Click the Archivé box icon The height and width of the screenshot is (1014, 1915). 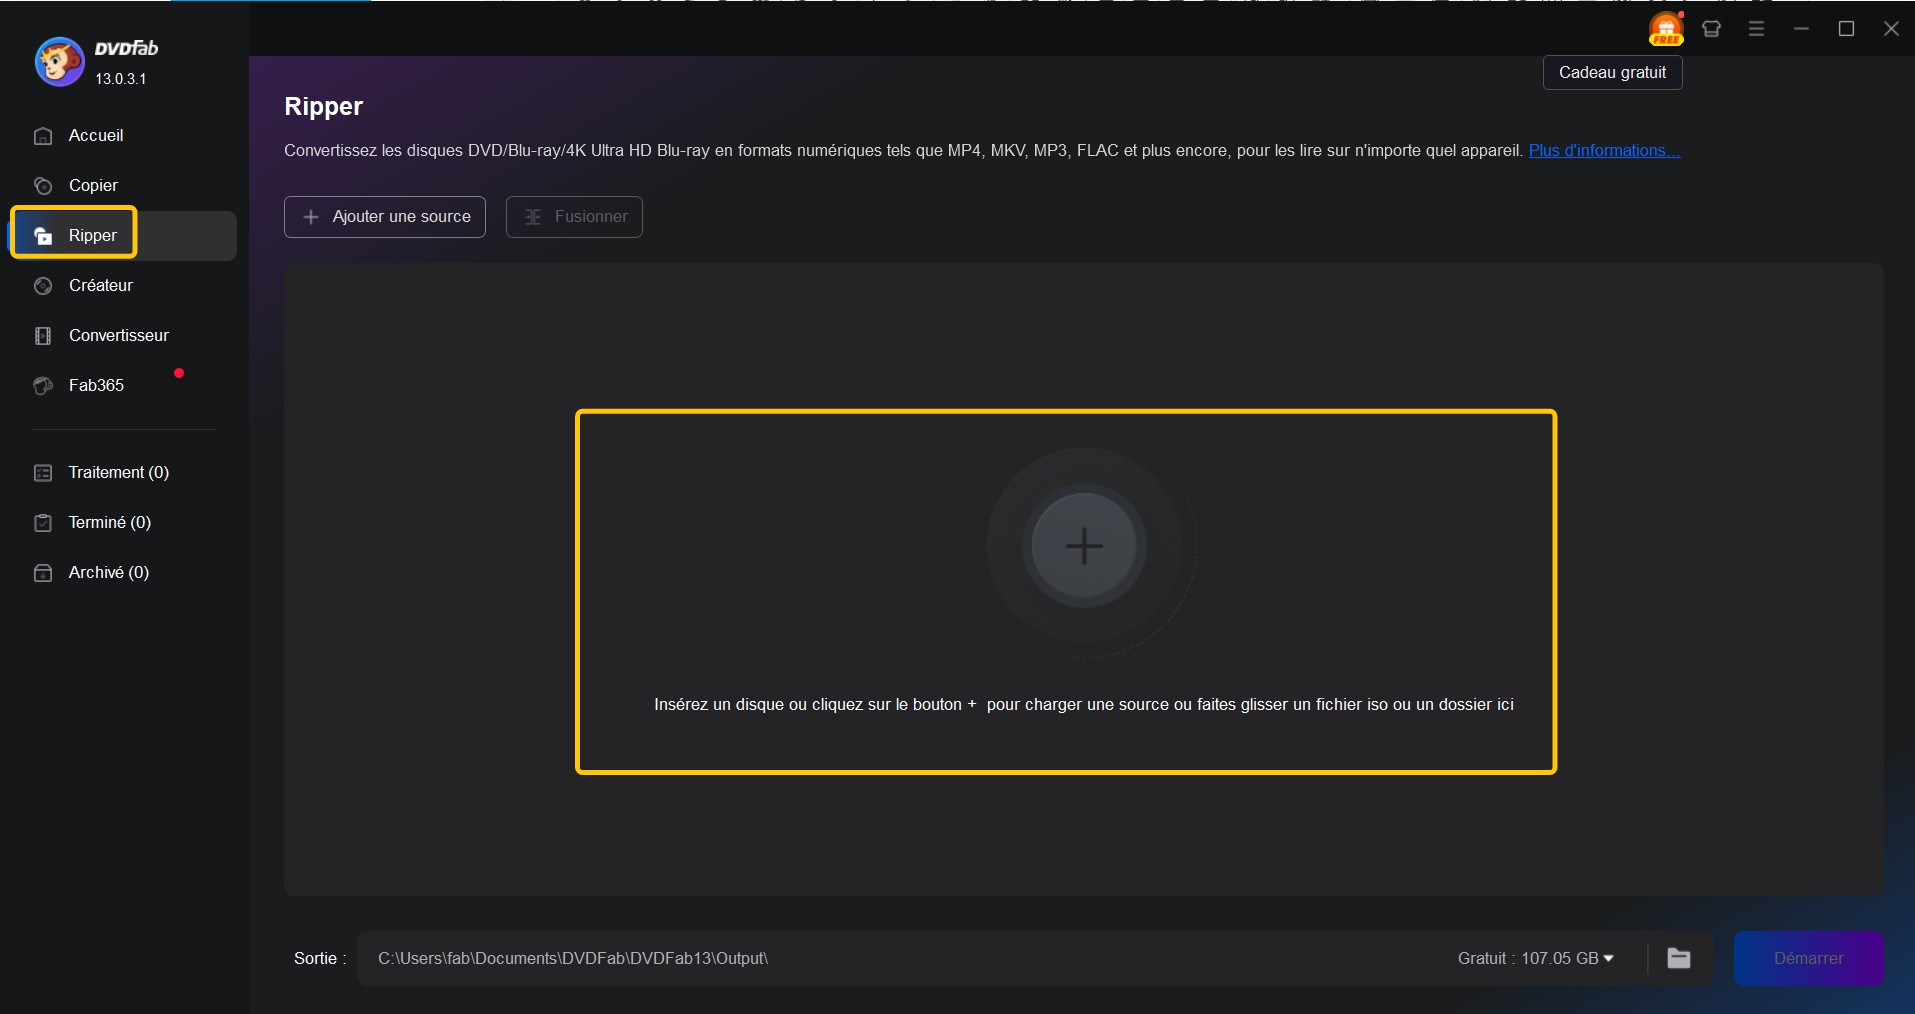point(43,573)
